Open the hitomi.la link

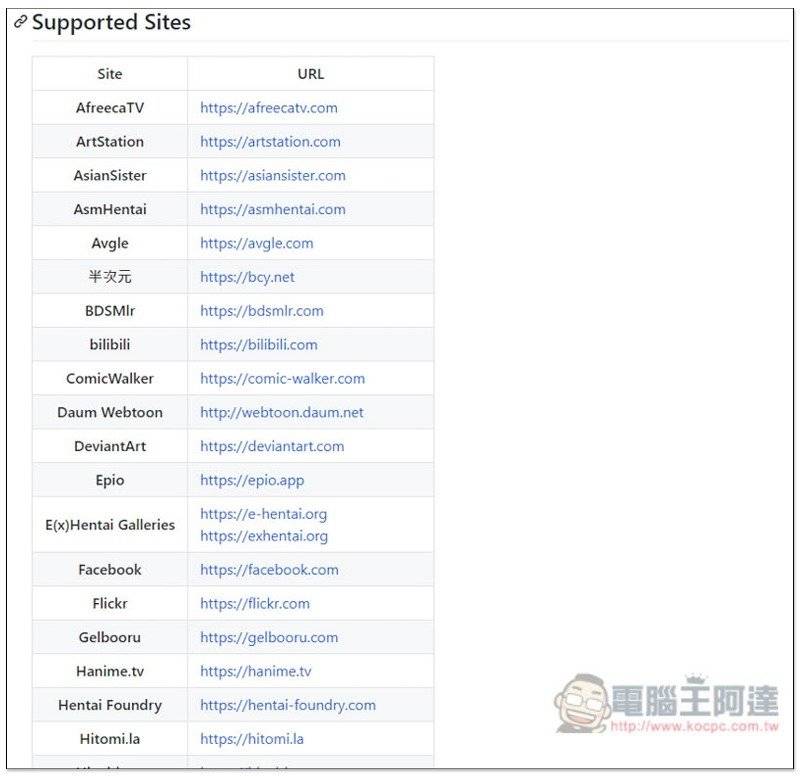click(x=252, y=738)
